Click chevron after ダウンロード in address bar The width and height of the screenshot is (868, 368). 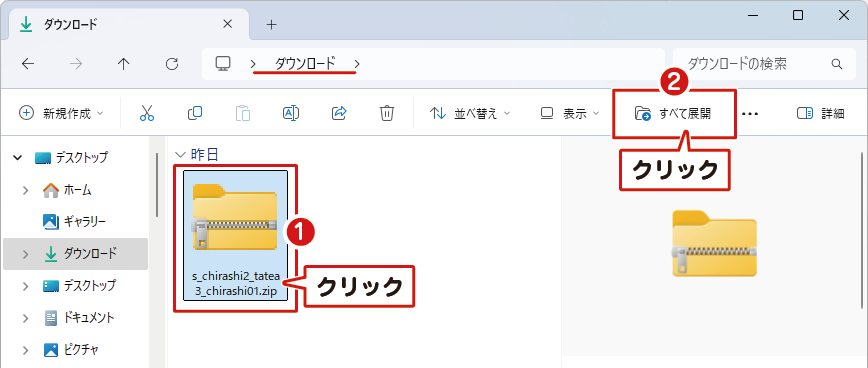point(357,64)
